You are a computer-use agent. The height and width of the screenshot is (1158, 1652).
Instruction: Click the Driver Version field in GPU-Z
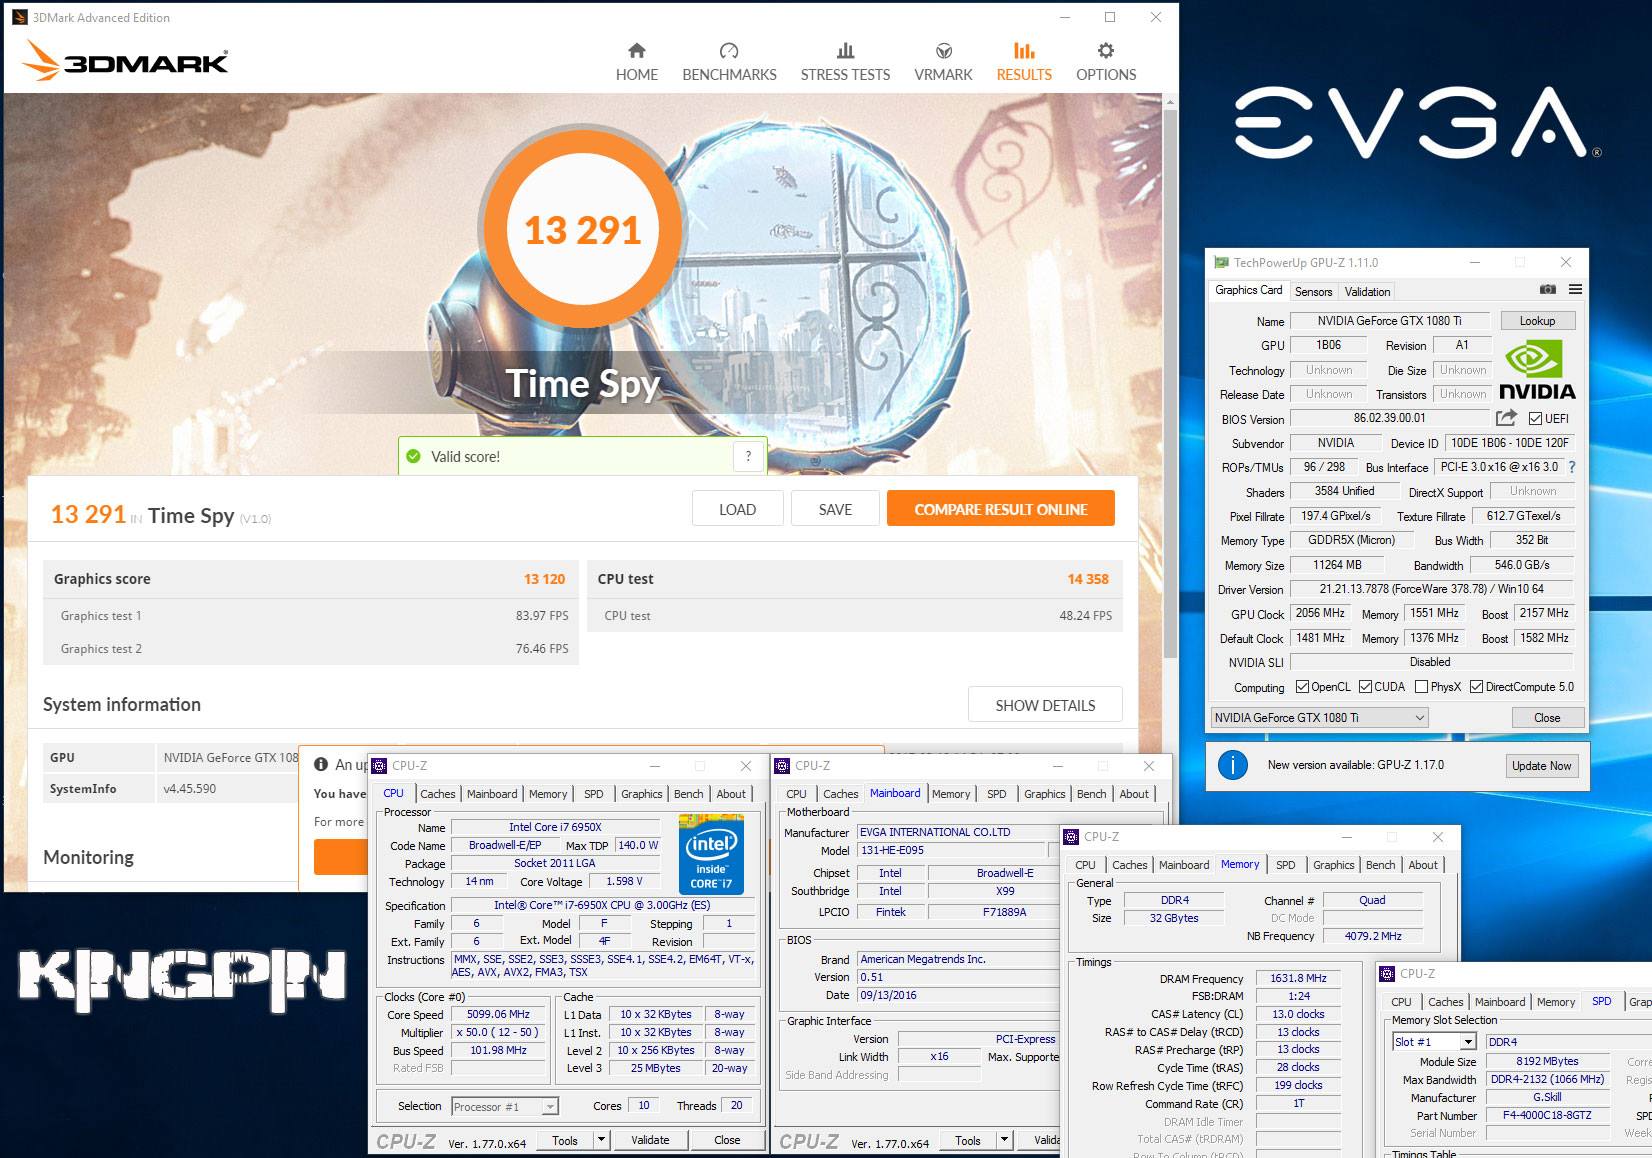[1432, 590]
